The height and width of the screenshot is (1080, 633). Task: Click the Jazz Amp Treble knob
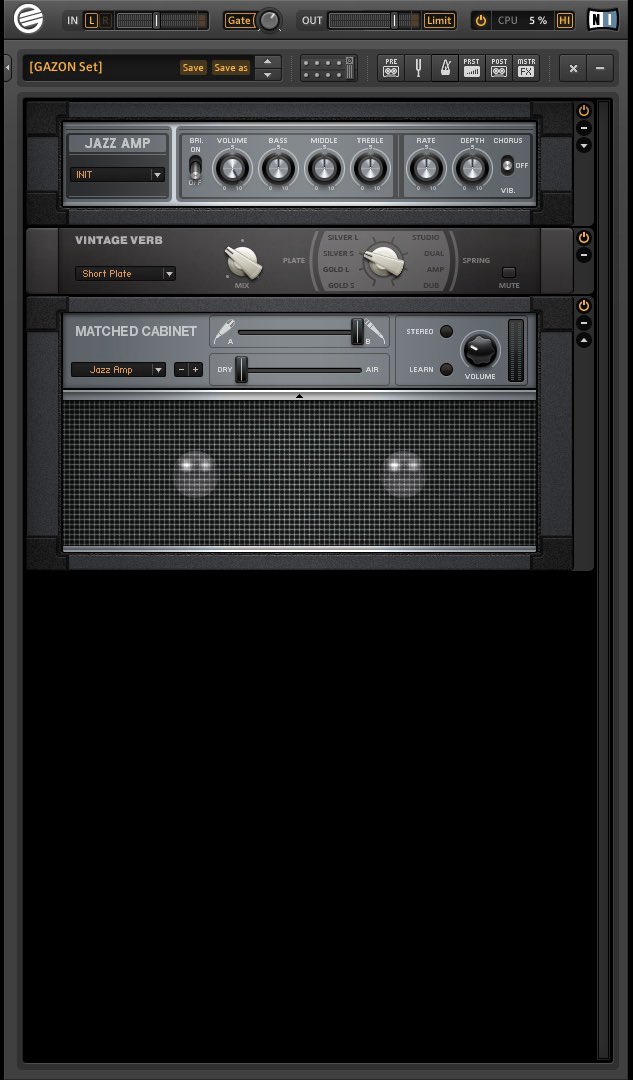[370, 167]
